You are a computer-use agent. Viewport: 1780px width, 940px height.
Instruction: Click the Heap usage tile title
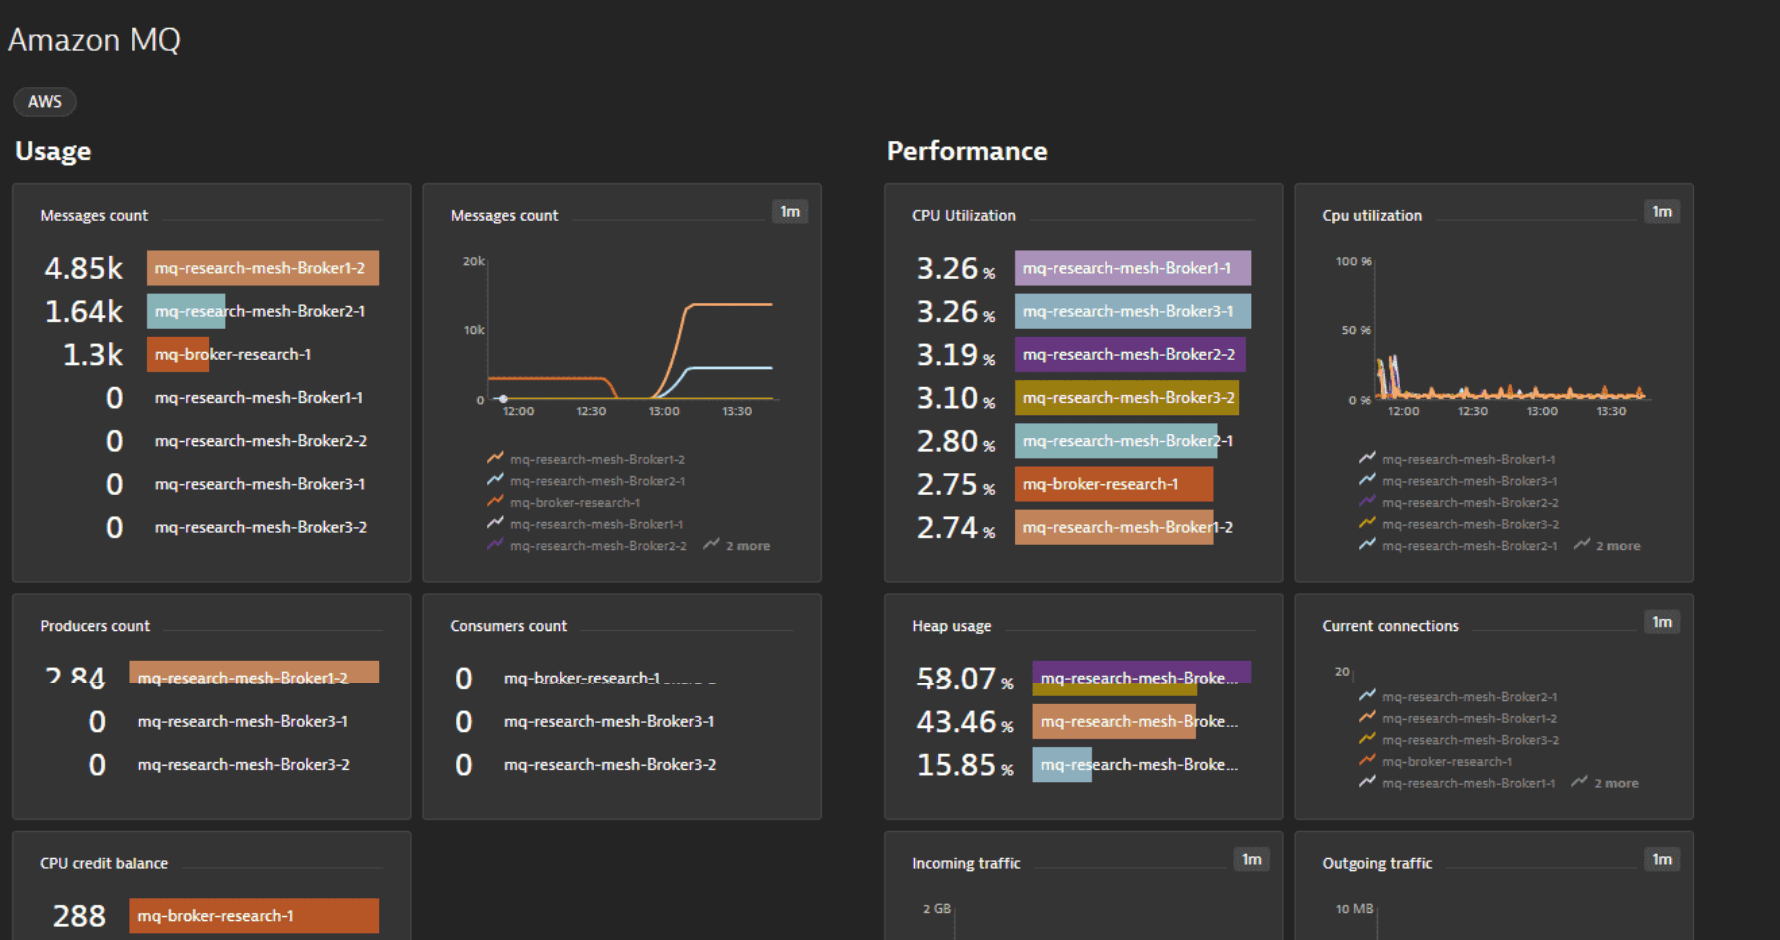click(951, 626)
